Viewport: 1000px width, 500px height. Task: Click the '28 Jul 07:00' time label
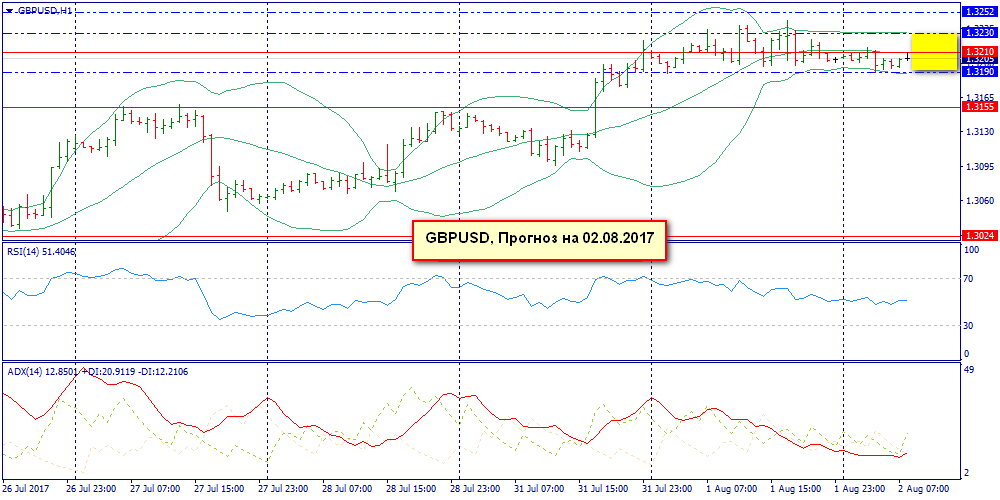[346, 488]
